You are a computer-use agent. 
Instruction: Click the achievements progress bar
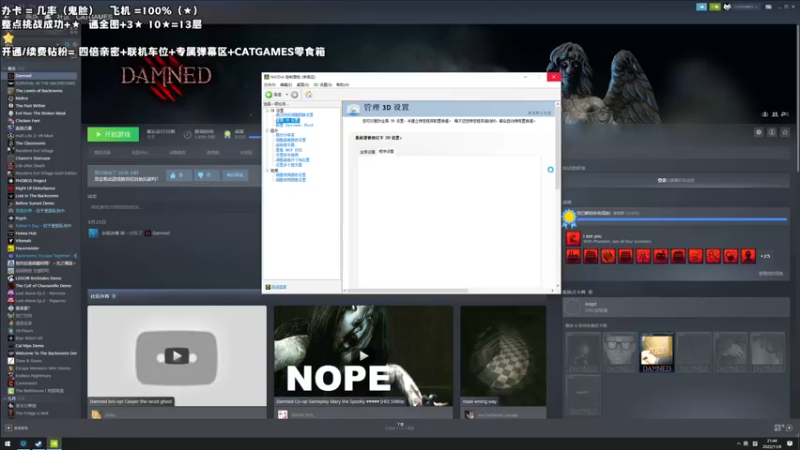(x=682, y=219)
